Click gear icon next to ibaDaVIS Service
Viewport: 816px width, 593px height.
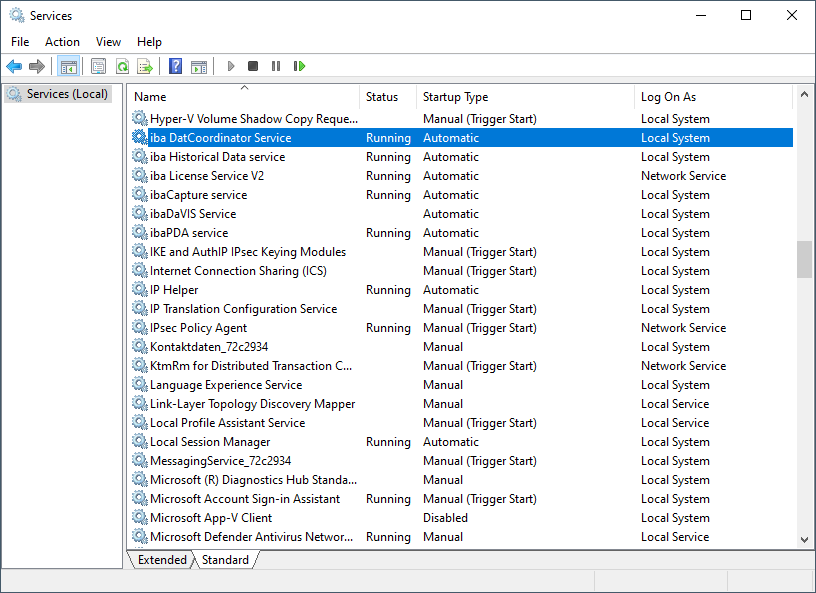[x=139, y=213]
